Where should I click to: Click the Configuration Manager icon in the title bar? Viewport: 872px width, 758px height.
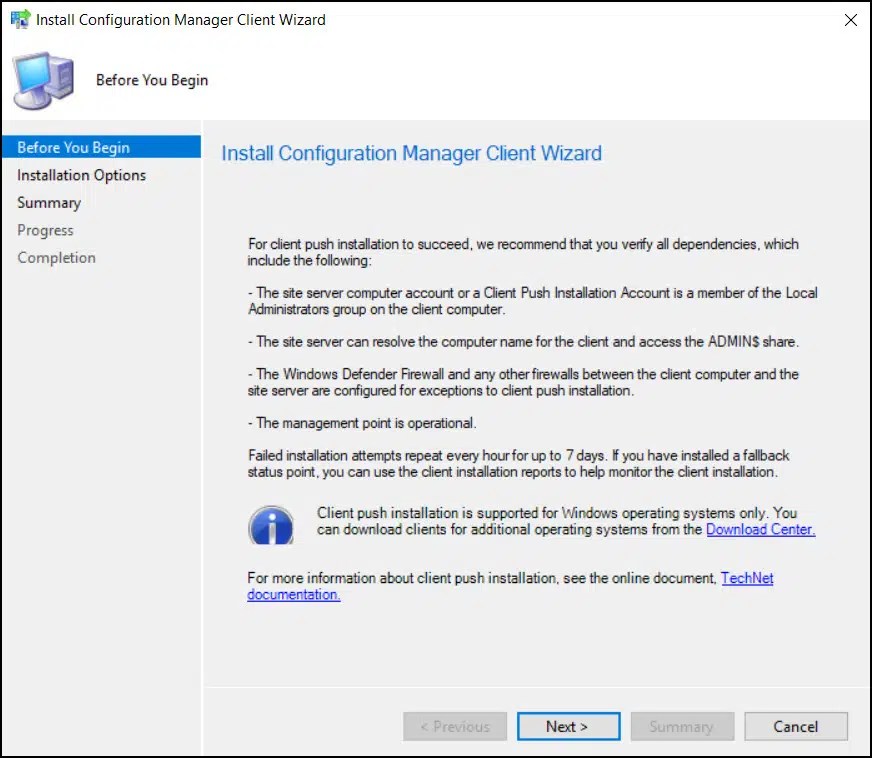[x=20, y=19]
